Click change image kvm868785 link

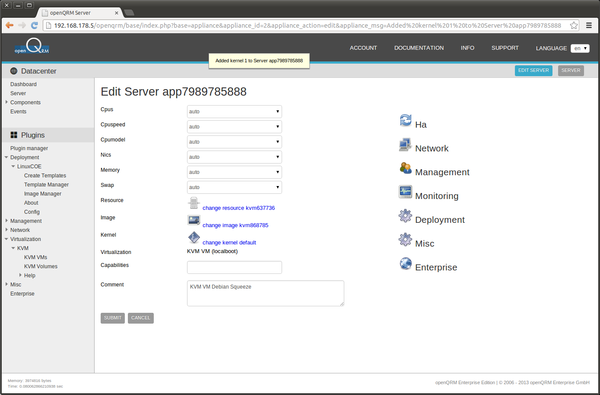tap(235, 225)
